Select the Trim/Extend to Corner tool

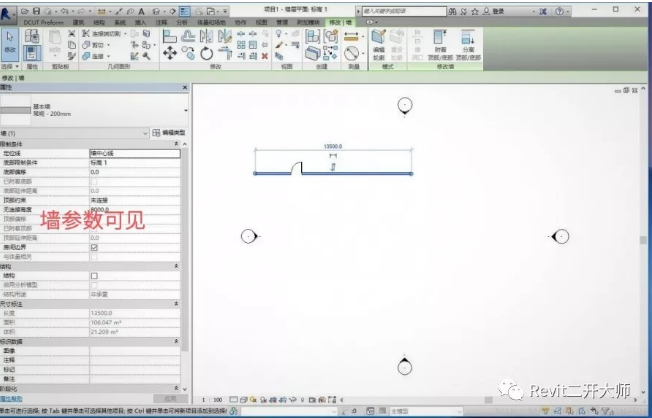(225, 53)
